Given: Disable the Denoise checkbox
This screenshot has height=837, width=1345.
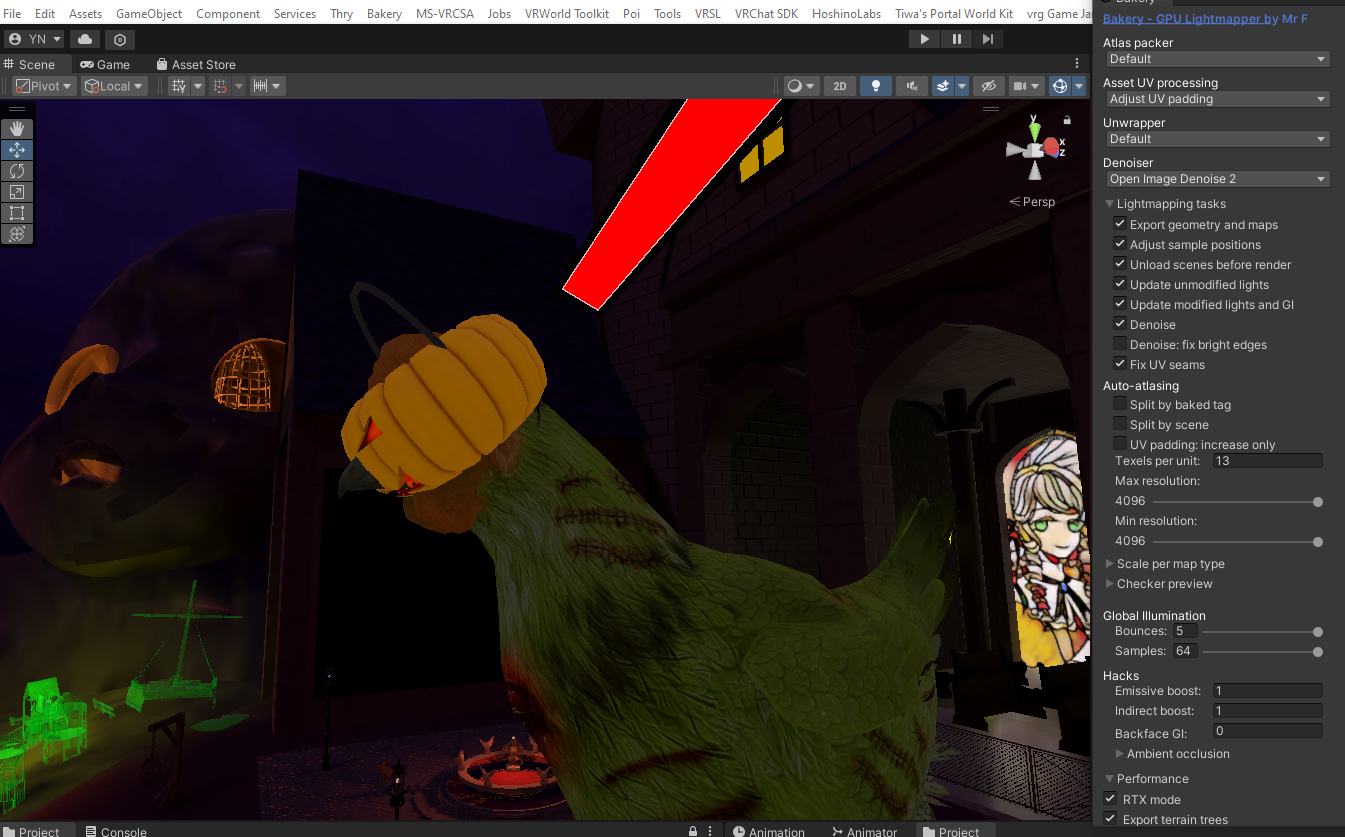Looking at the screenshot, I should pos(1120,324).
